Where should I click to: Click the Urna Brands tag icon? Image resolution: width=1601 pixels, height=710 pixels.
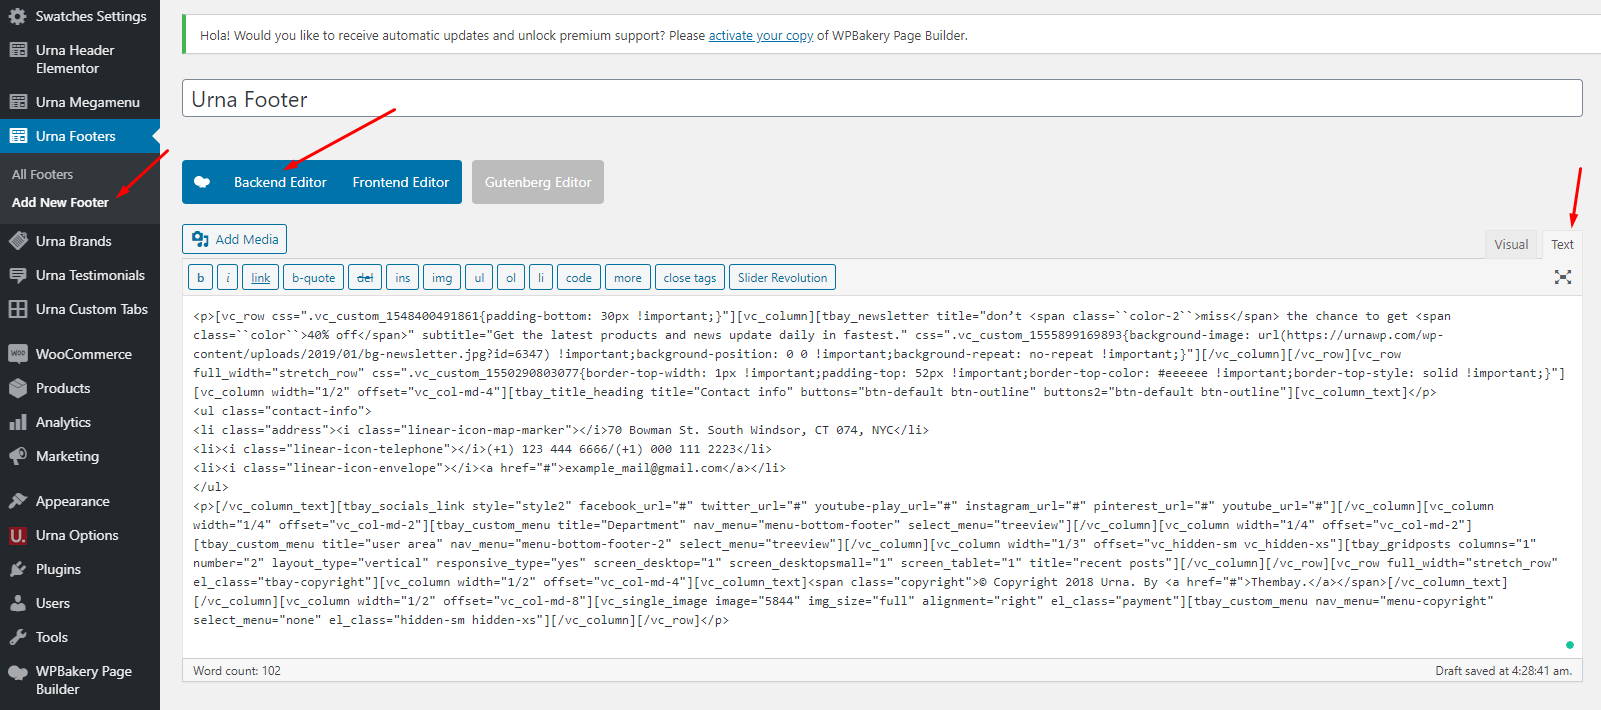coord(18,241)
